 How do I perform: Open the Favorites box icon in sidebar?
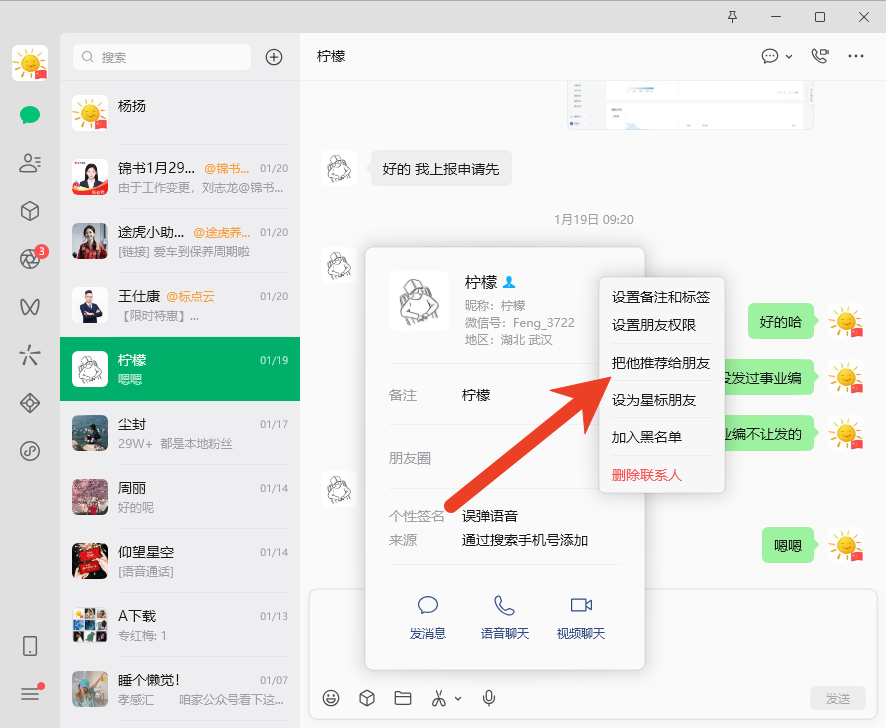pyautogui.click(x=30, y=212)
